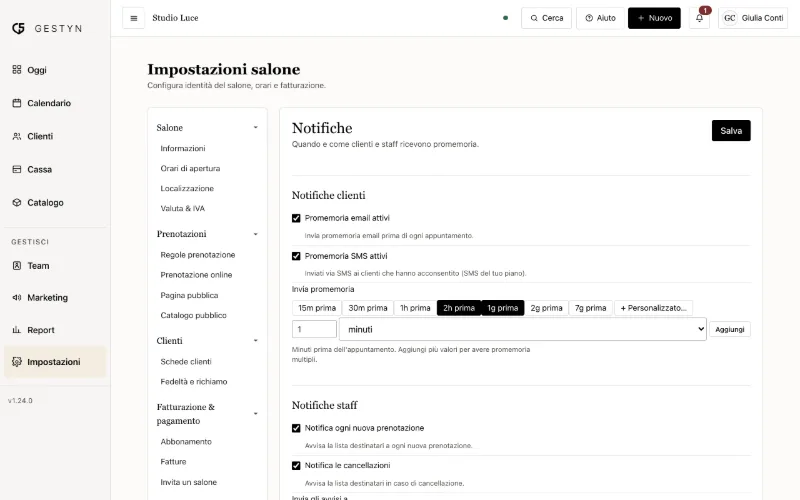Open Prenotazione online settings
Screen dimensions: 800x500
[196, 275]
